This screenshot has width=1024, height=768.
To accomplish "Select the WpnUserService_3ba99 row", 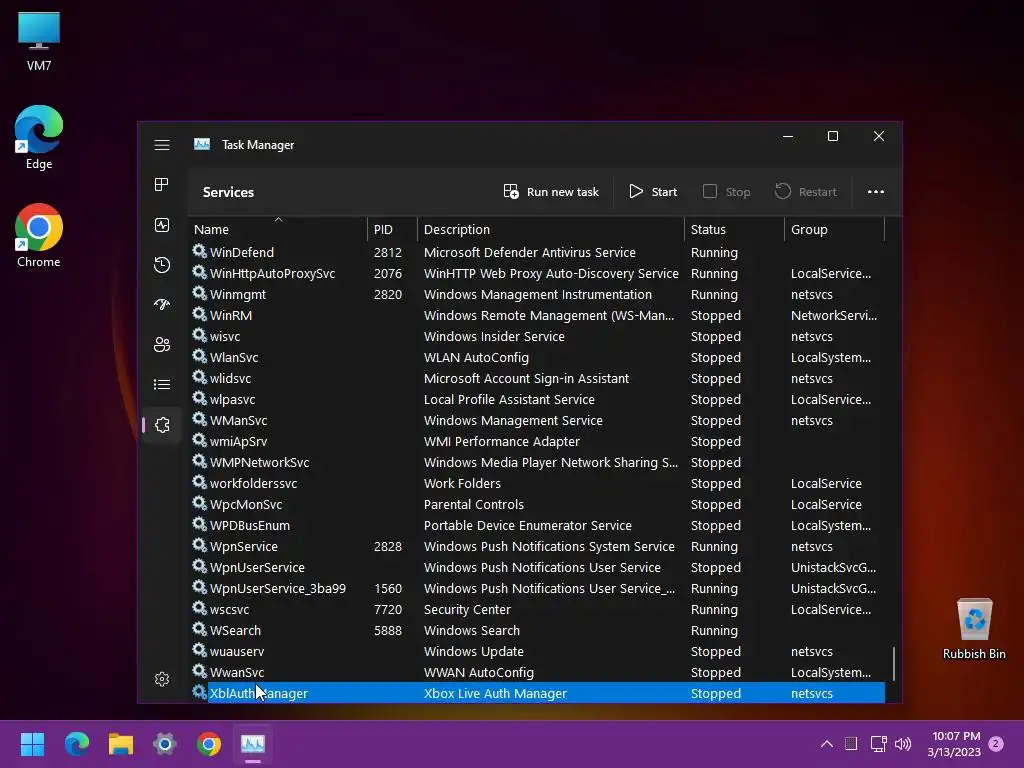I will tap(537, 588).
